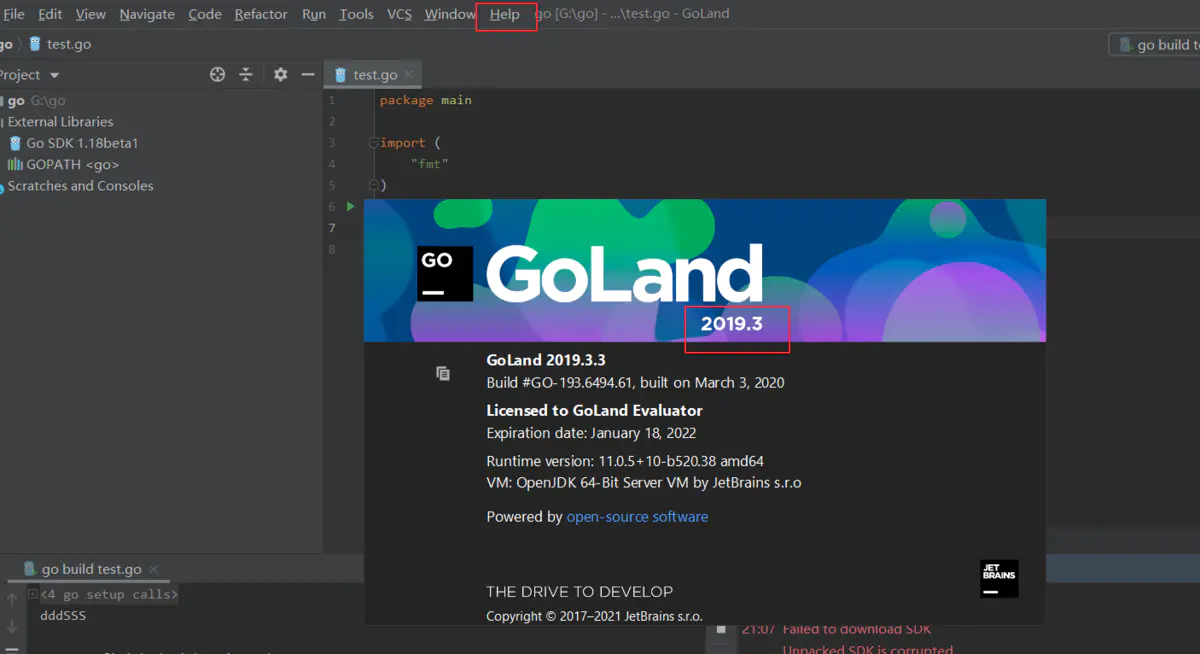Open Project panel settings gear
The width and height of the screenshot is (1200, 654).
point(280,75)
